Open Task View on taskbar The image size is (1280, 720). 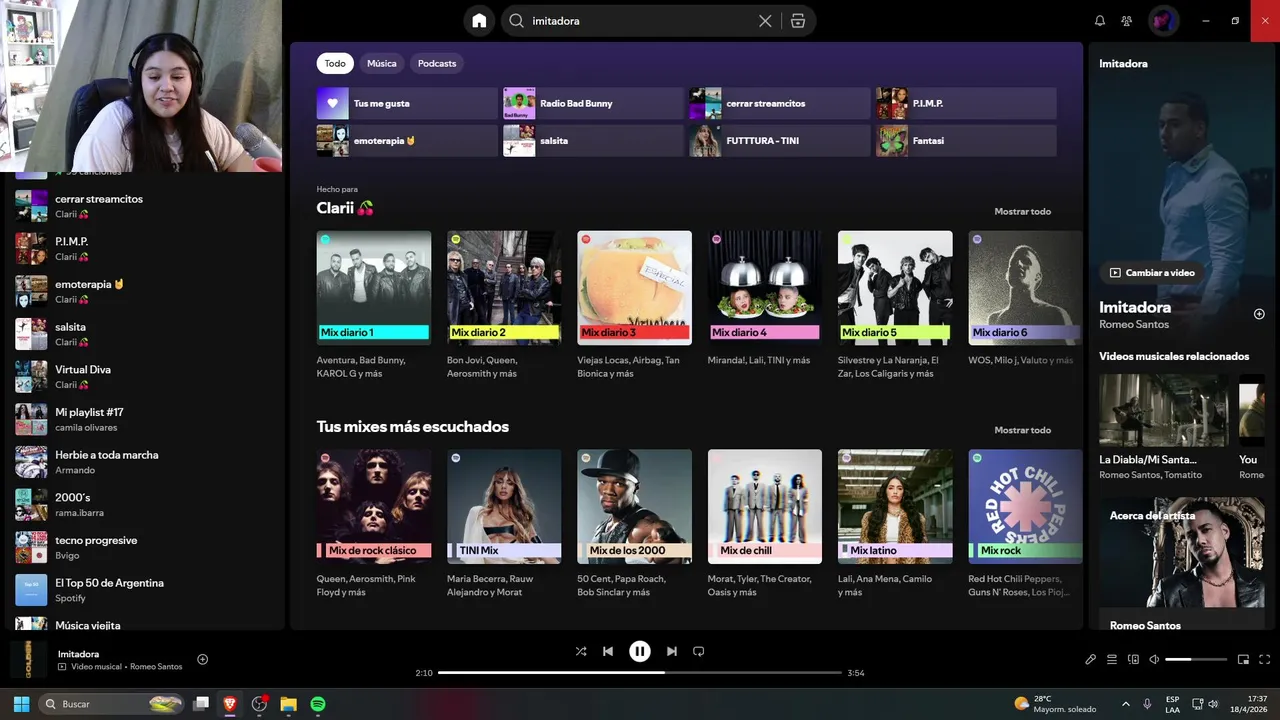click(x=201, y=704)
